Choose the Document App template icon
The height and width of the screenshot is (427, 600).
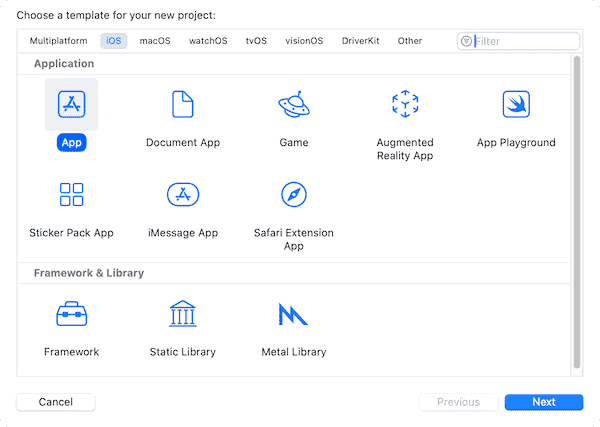(183, 104)
